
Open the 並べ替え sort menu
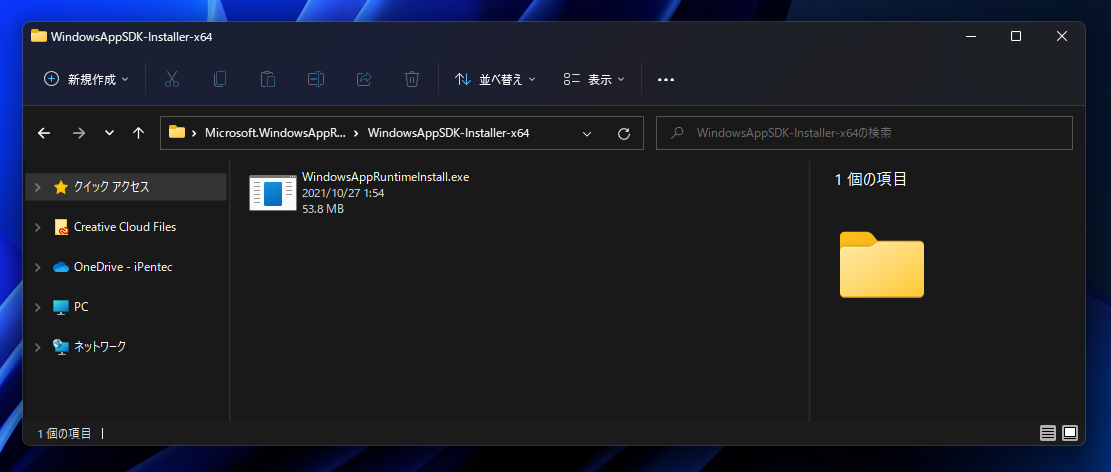[x=495, y=79]
